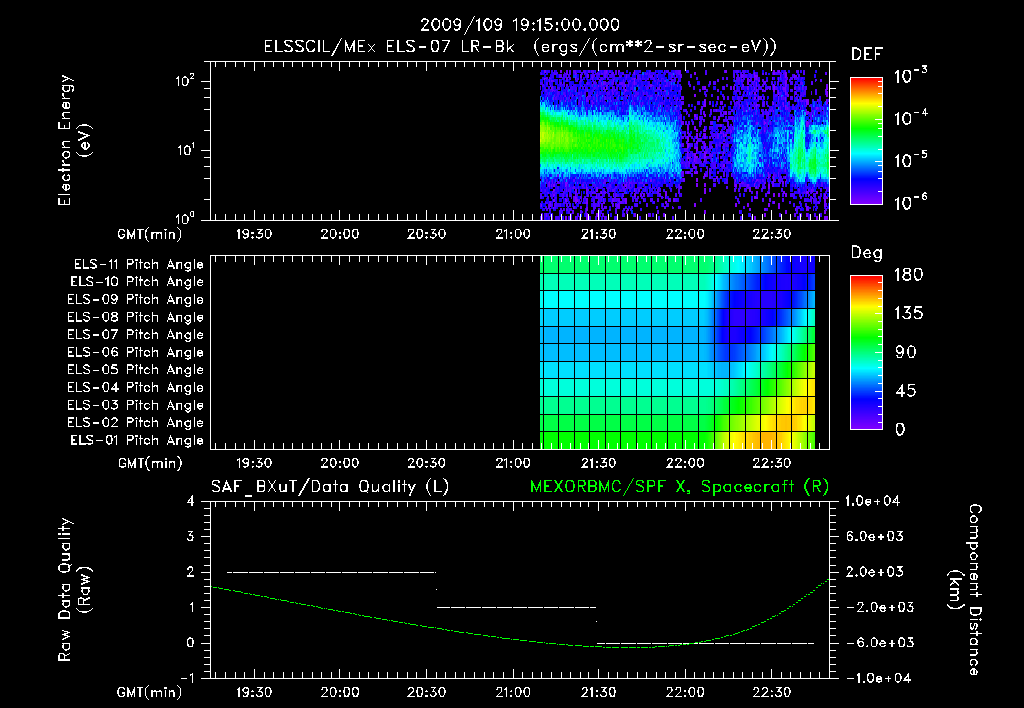Click the plot title 2009/109 19:15:00.000
1024x708 pixels.
pyautogui.click(x=519, y=25)
